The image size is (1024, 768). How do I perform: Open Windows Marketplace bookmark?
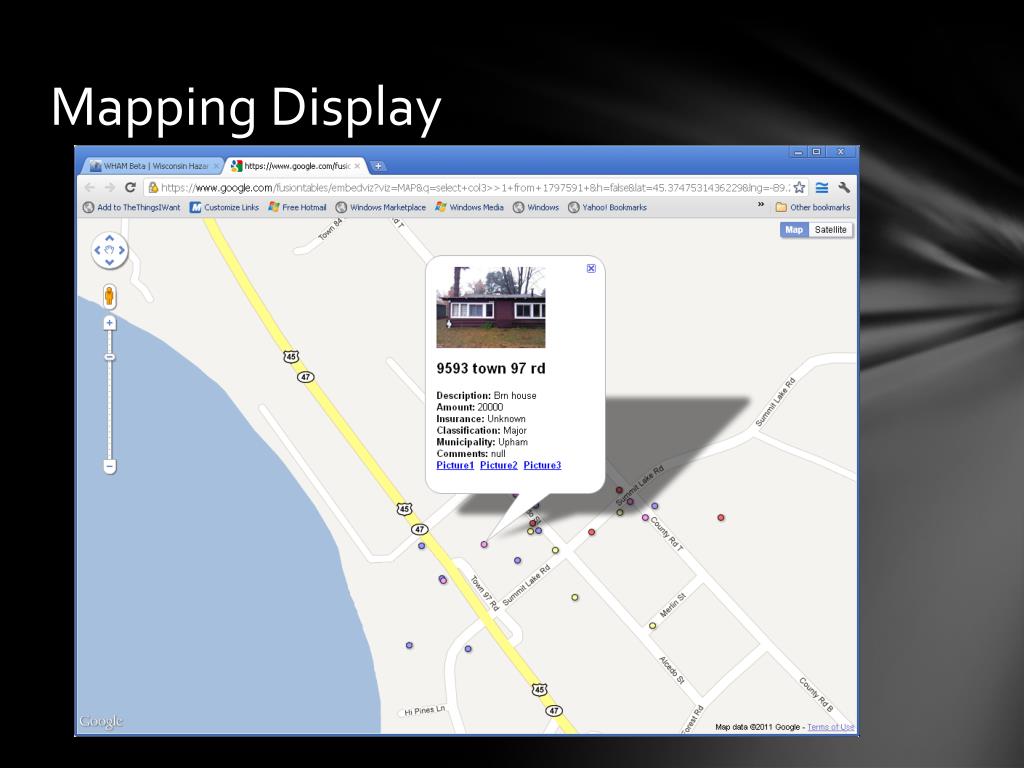(x=381, y=207)
